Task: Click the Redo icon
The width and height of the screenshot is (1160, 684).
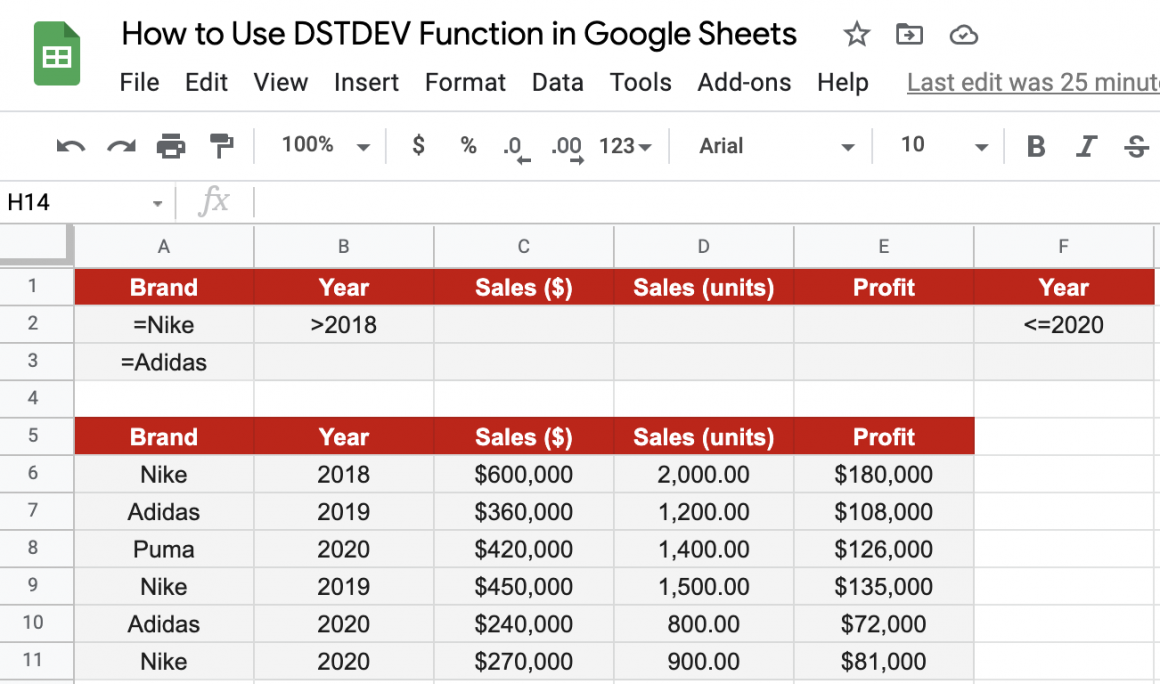Action: [120, 145]
